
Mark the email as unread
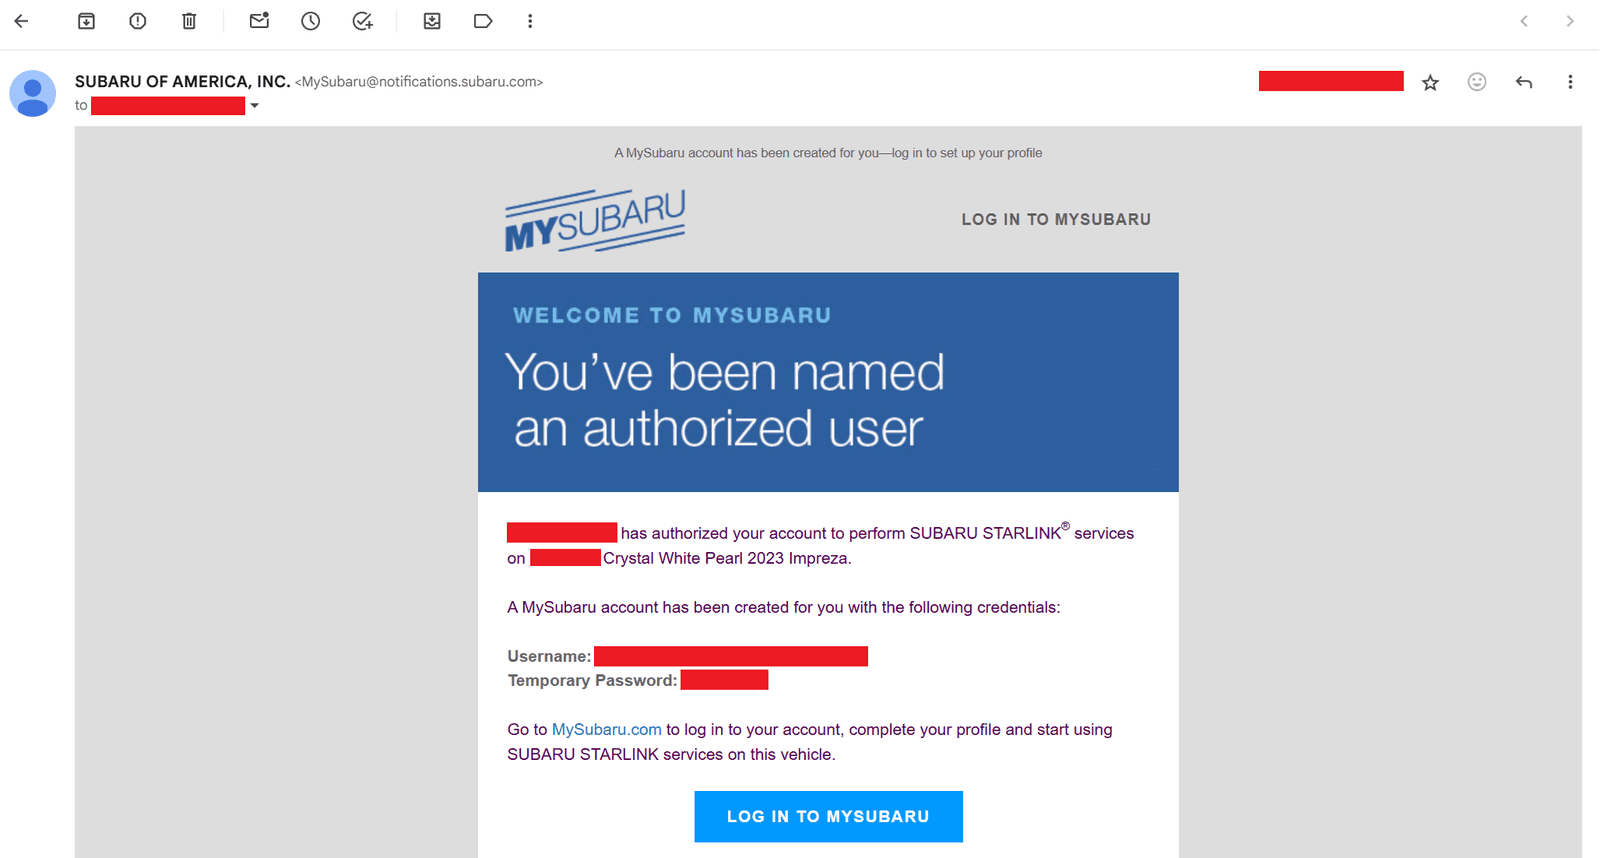point(259,21)
